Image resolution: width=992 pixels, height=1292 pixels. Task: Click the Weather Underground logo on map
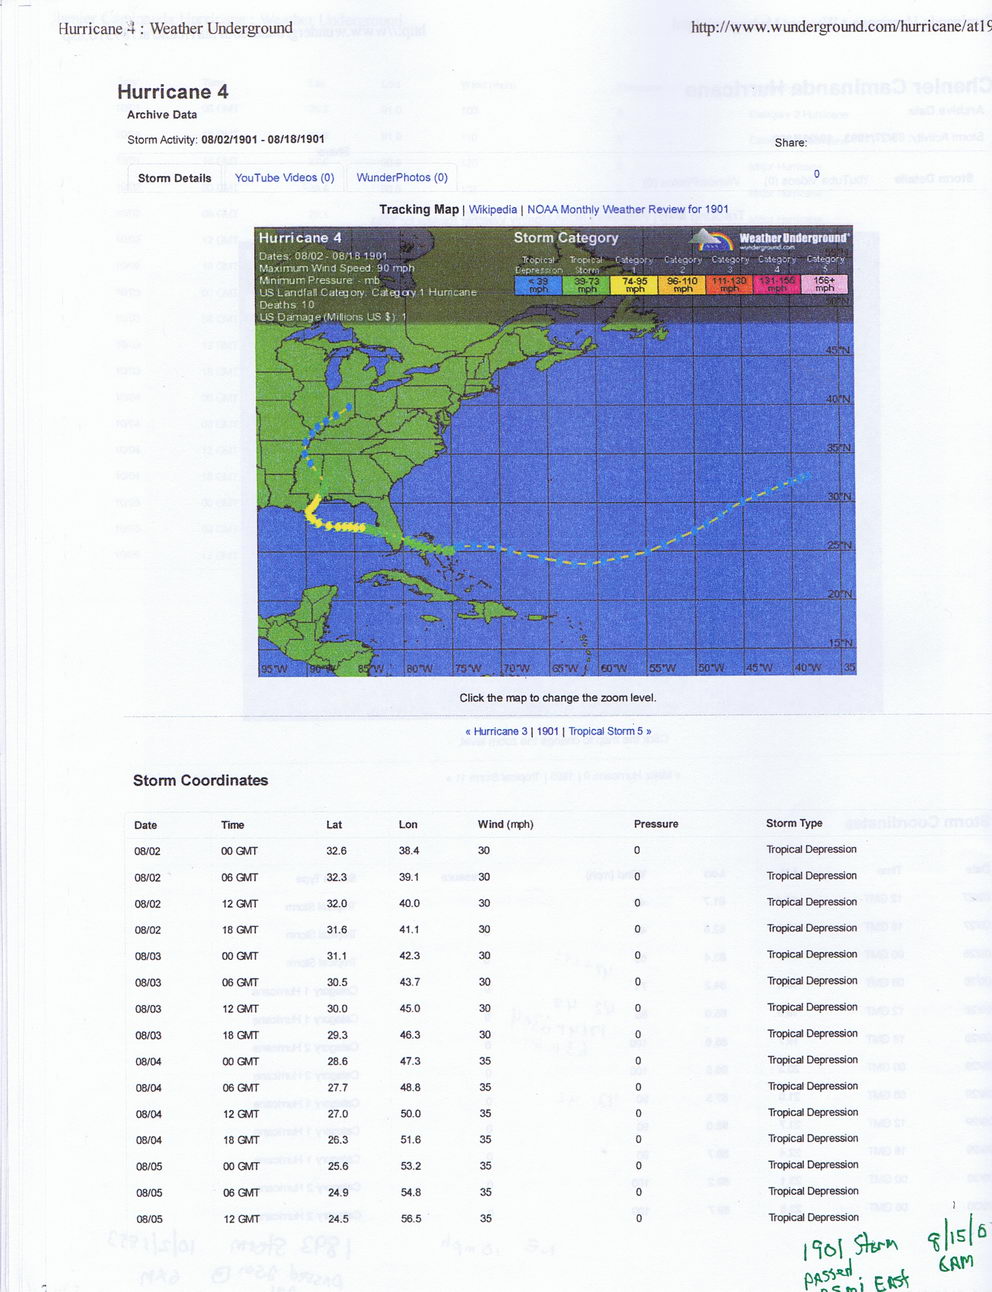pos(769,240)
